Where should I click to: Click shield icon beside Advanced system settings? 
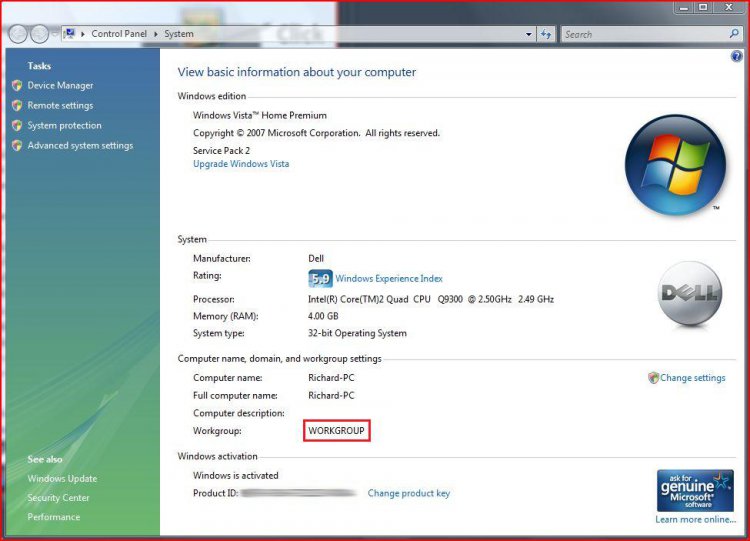coord(17,145)
